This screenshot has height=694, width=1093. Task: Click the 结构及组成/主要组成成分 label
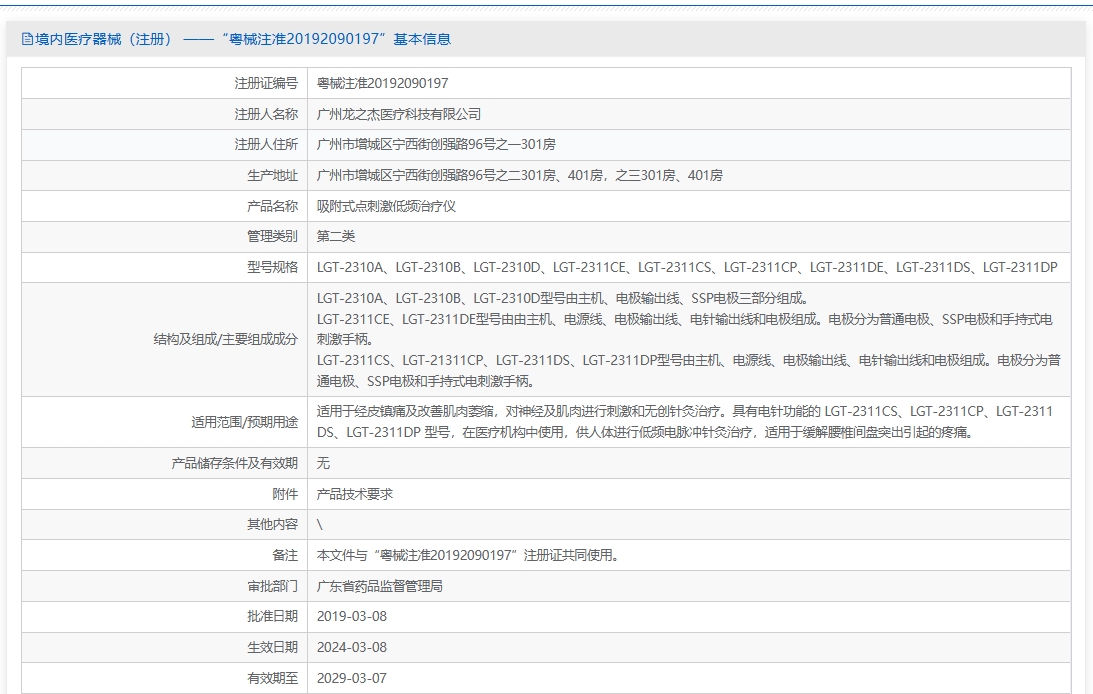point(225,339)
